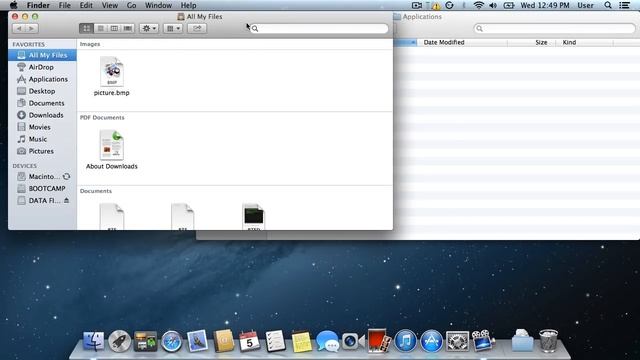The image size is (640, 360).
Task: Select the black-screen thumbnail under Documents
Action: 253,217
